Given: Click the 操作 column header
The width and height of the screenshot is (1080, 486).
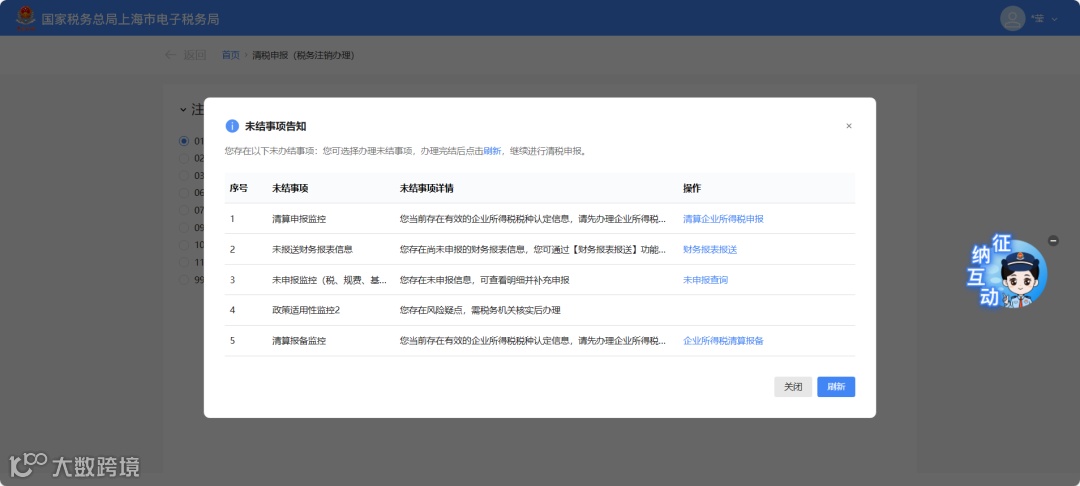Looking at the screenshot, I should point(692,189).
